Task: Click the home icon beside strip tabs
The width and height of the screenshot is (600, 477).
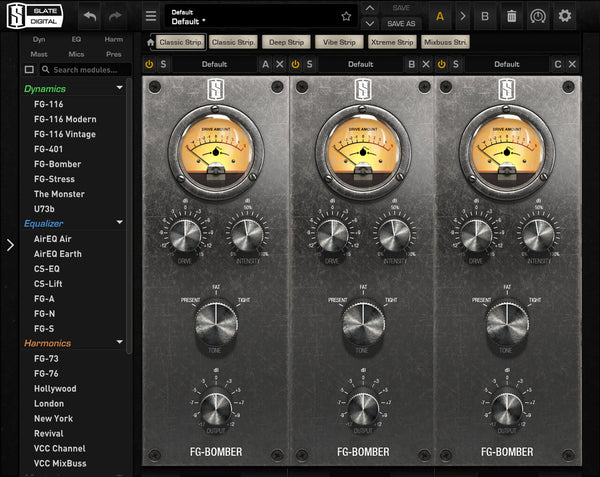Action: (150, 43)
